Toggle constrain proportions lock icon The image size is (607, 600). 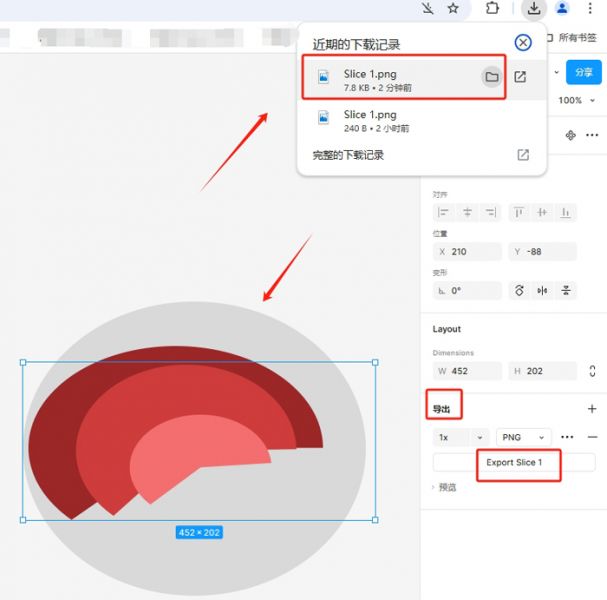[x=592, y=371]
